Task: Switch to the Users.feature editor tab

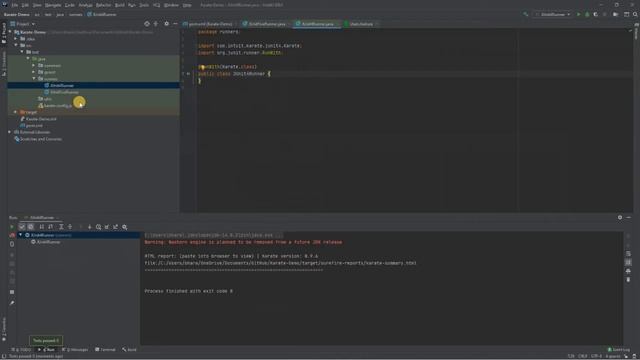Action: point(361,24)
